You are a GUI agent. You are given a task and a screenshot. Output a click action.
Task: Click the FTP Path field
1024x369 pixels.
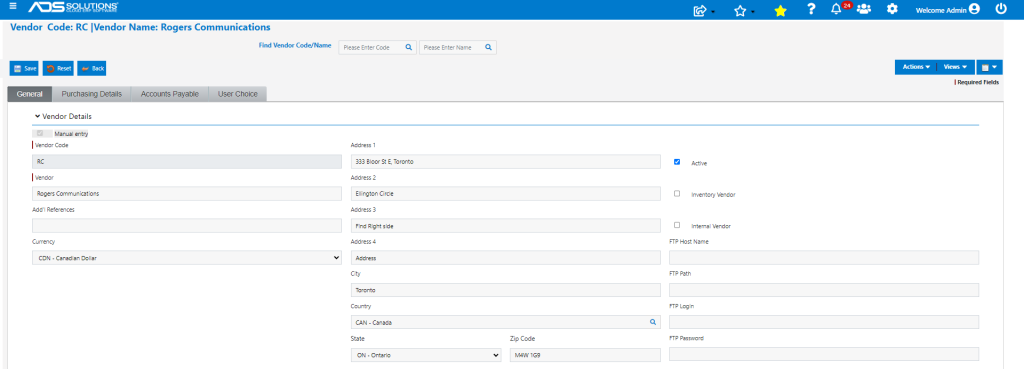click(824, 290)
